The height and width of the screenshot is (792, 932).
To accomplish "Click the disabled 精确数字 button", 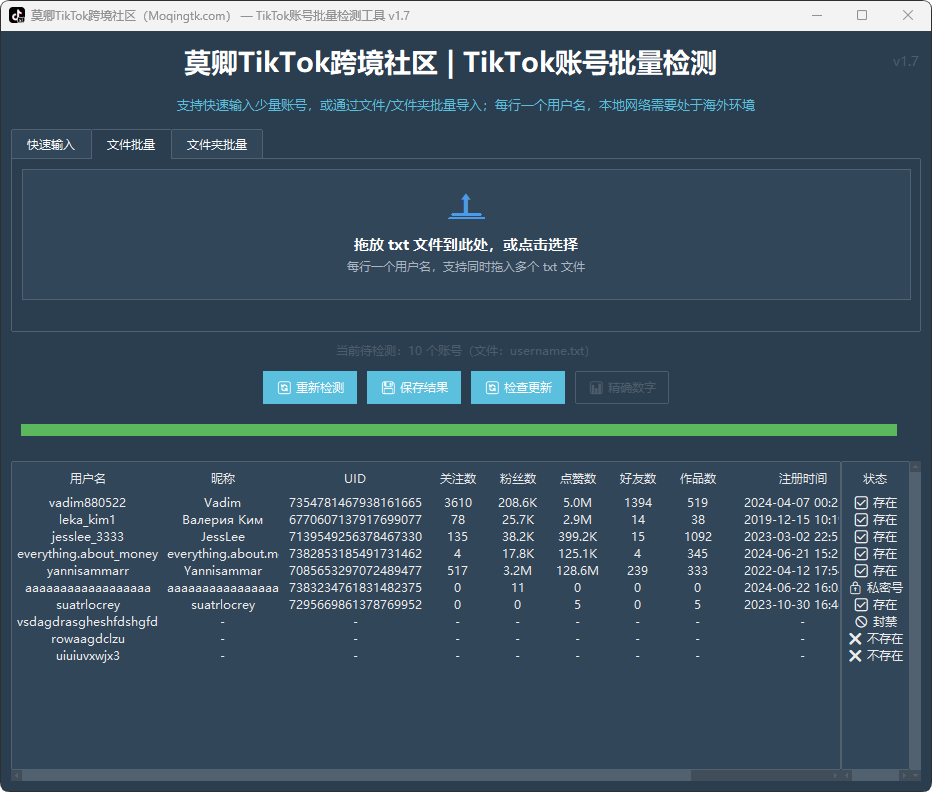I will click(622, 388).
